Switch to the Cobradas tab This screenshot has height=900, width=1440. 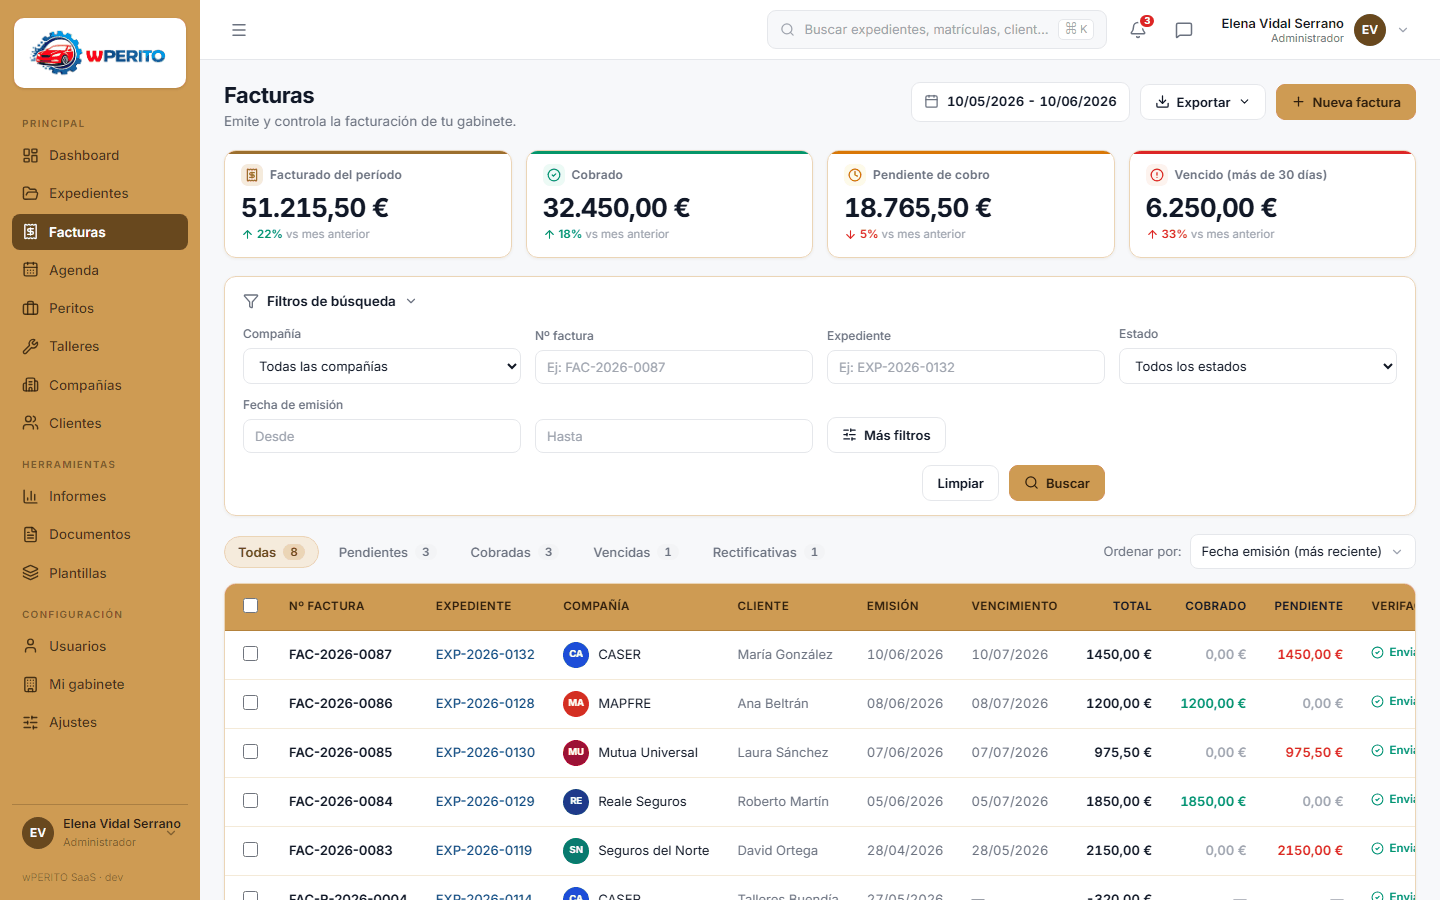[x=512, y=552]
